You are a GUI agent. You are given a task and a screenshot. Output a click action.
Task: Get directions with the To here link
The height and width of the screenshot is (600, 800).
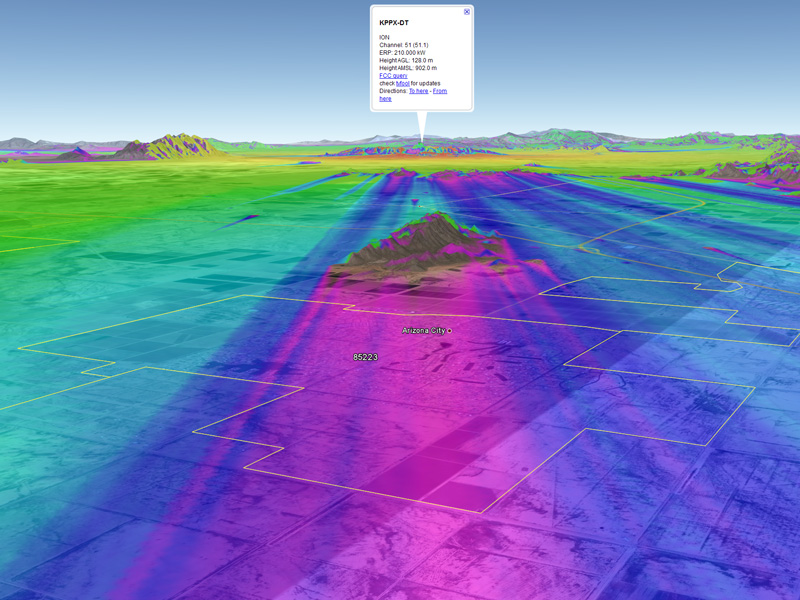[x=418, y=91]
